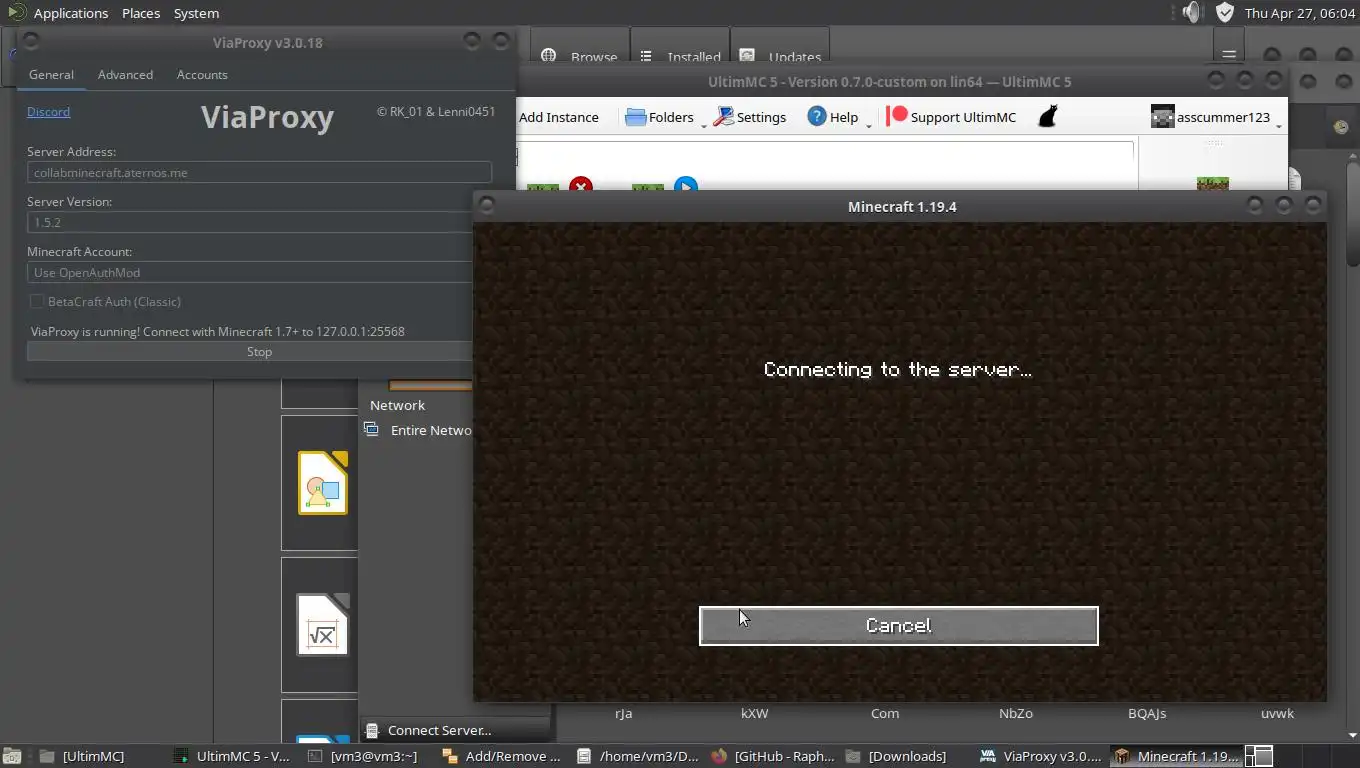This screenshot has width=1360, height=768.
Task: Expand the Folders dropdown arrow
Action: tap(703, 126)
